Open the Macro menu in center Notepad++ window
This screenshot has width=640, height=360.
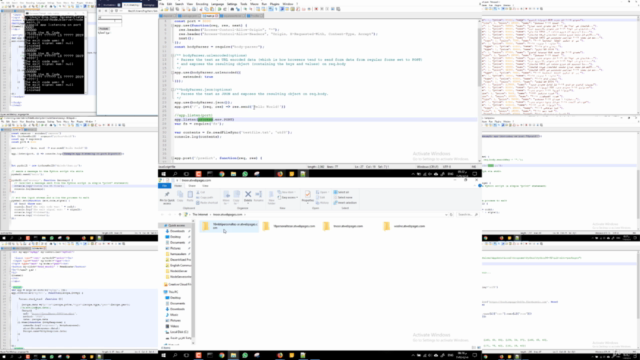[254, 4]
